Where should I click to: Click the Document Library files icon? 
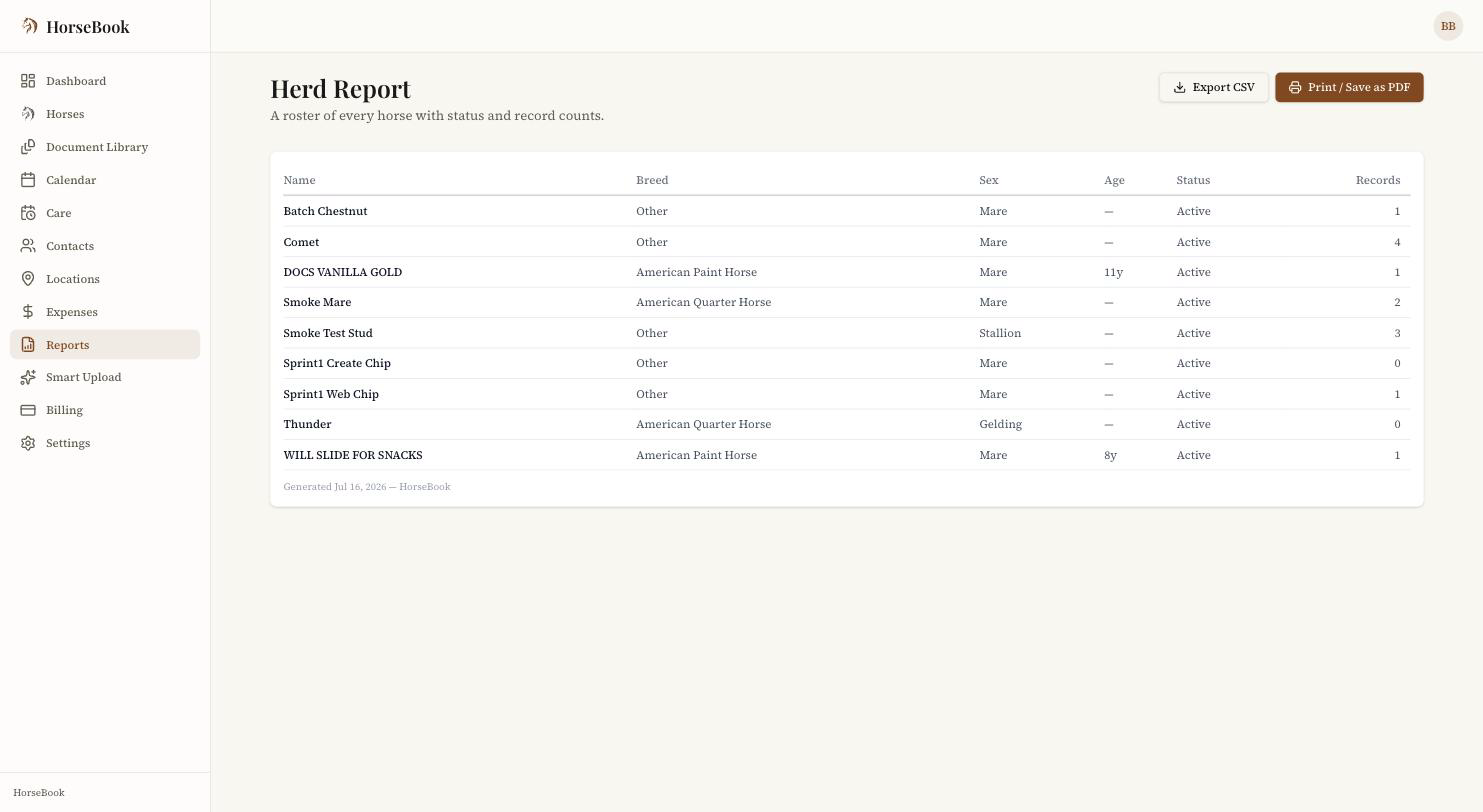[x=28, y=147]
